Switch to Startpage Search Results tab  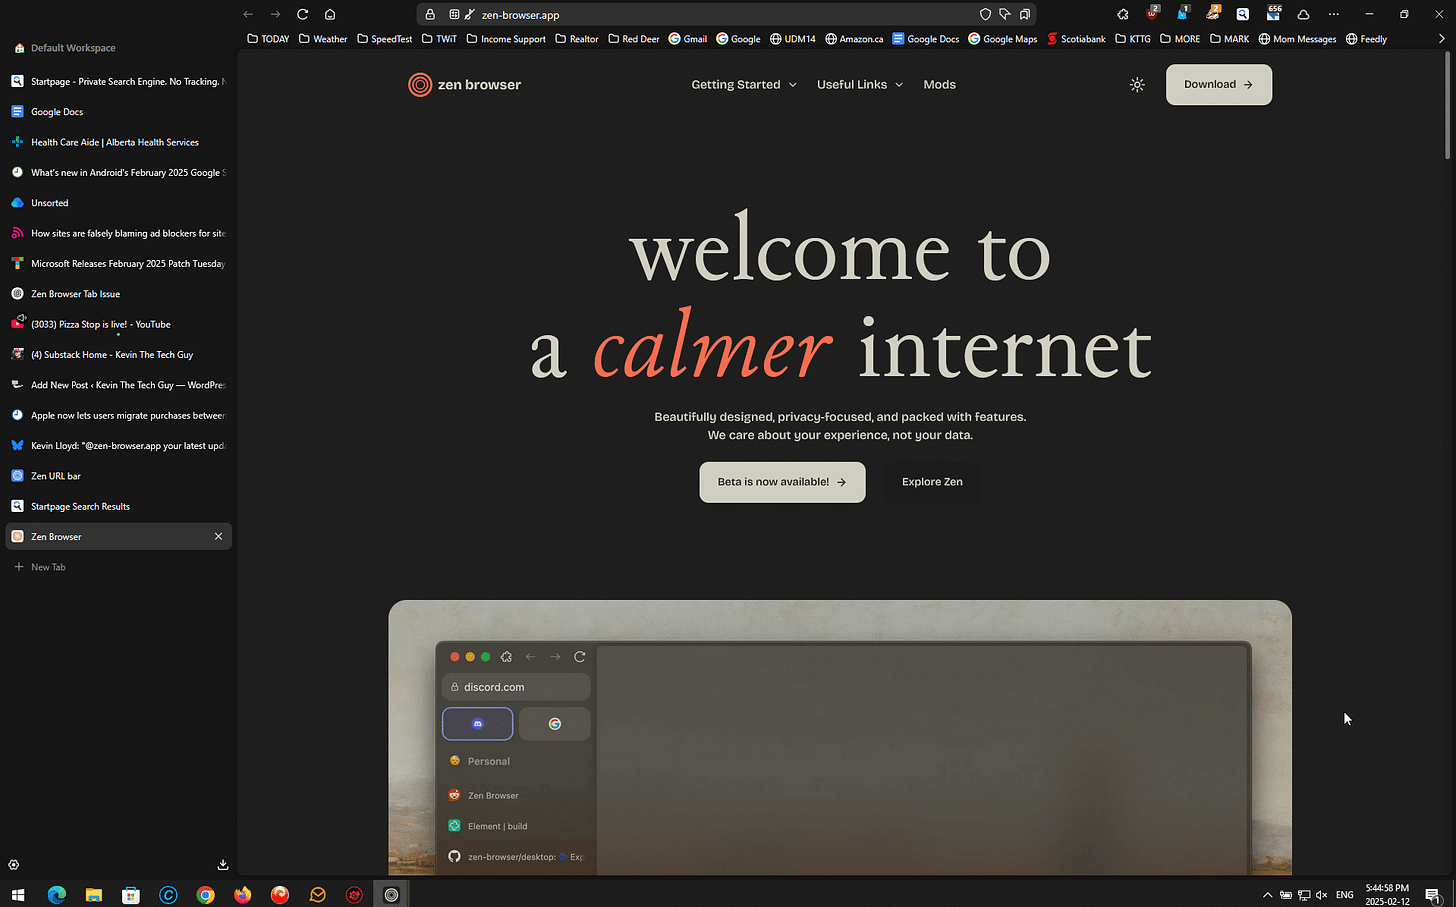(x=119, y=506)
